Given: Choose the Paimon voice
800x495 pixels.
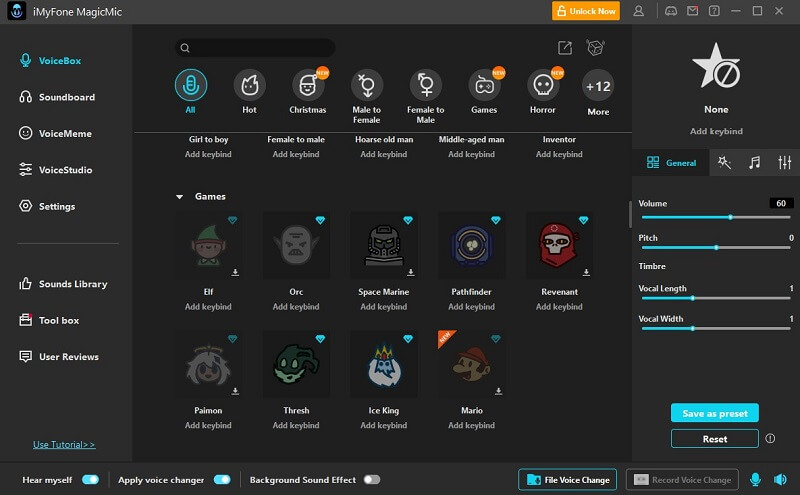Looking at the screenshot, I should click(208, 364).
